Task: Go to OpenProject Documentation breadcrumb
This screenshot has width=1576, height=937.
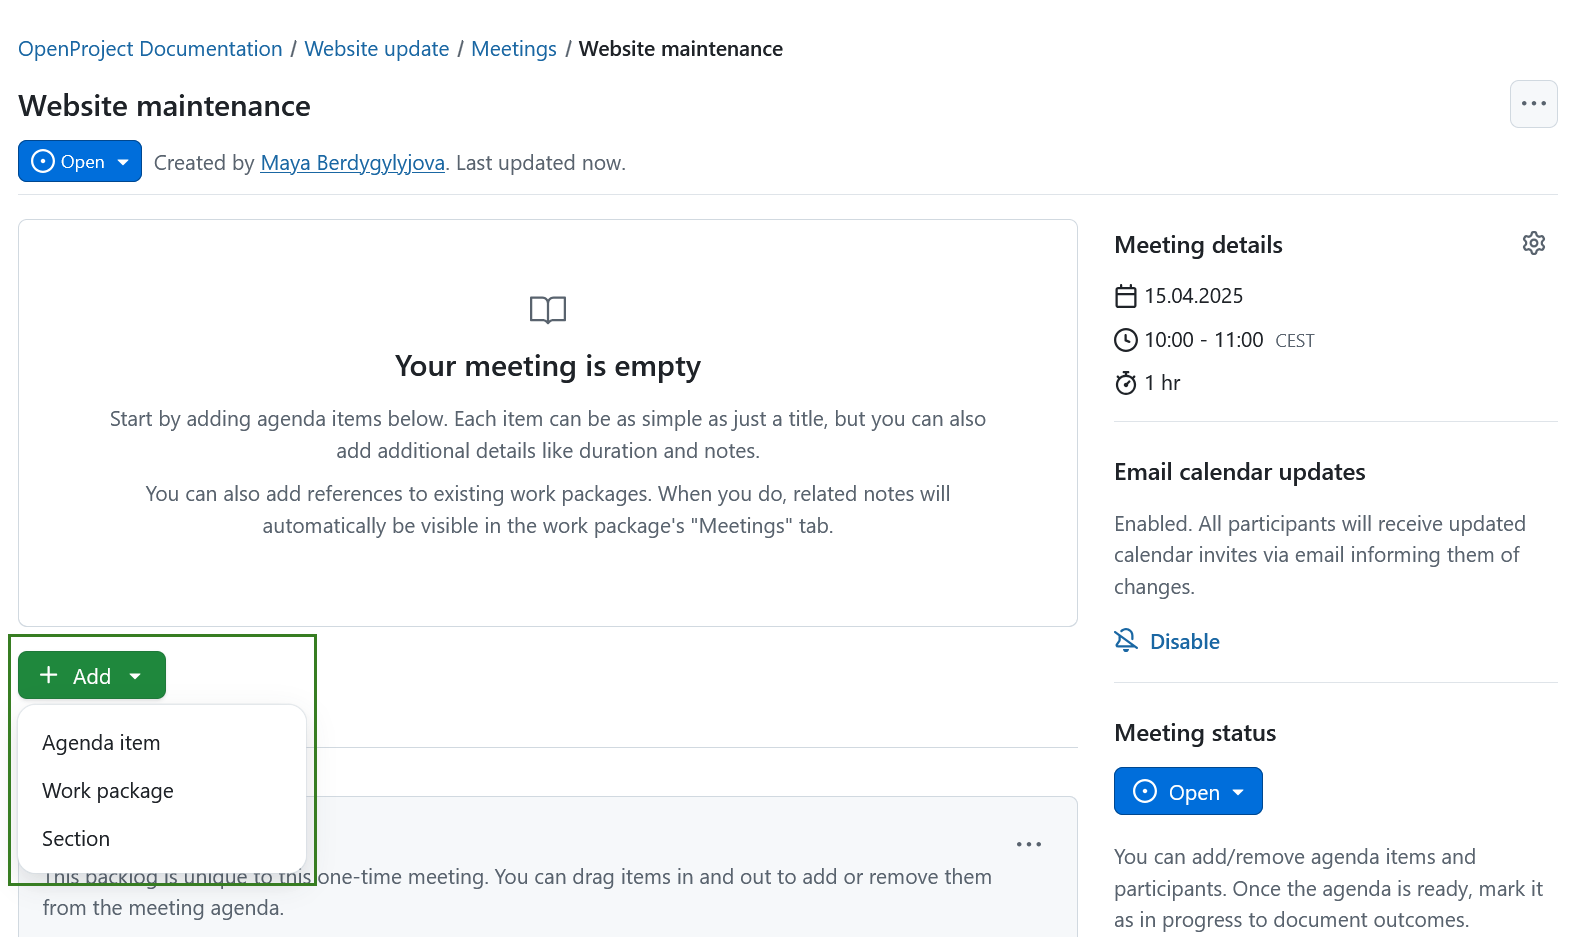Action: [x=150, y=49]
